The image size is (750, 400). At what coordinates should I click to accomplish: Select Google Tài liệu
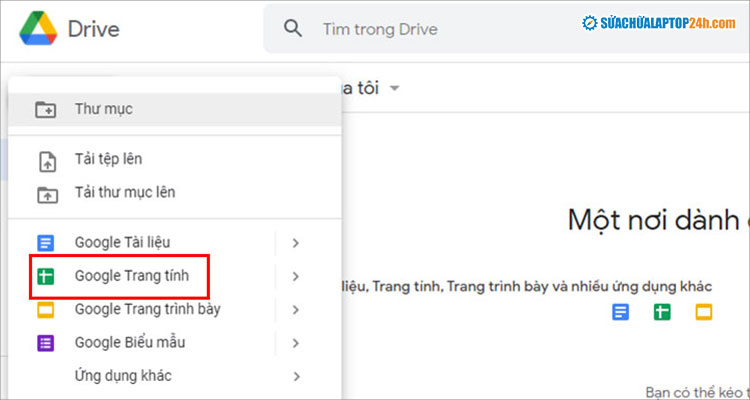(x=122, y=243)
